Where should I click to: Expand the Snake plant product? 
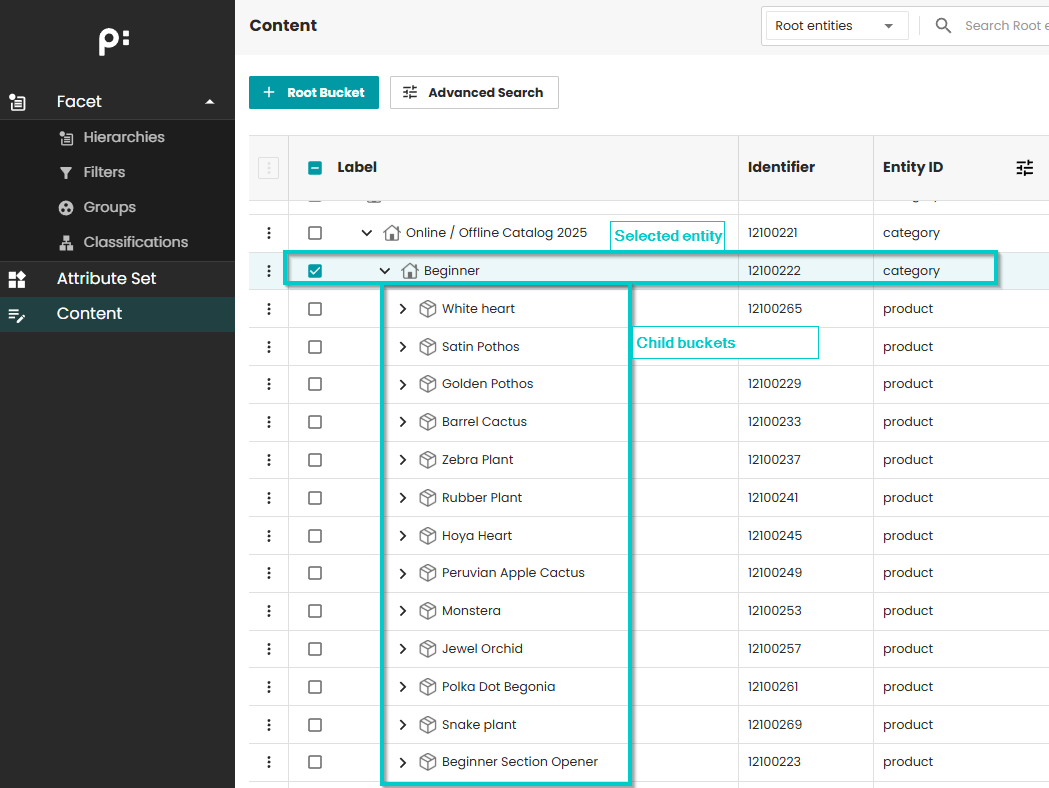[x=403, y=725]
